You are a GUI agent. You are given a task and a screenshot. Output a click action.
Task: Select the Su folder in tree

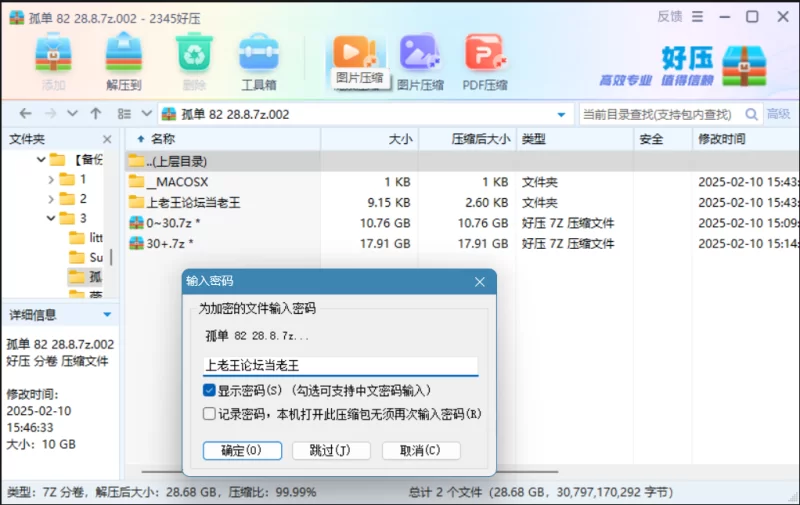86,258
